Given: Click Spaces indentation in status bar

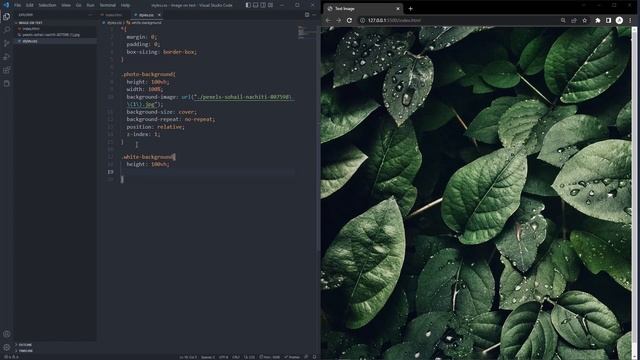Looking at the screenshot, I should pos(208,357).
